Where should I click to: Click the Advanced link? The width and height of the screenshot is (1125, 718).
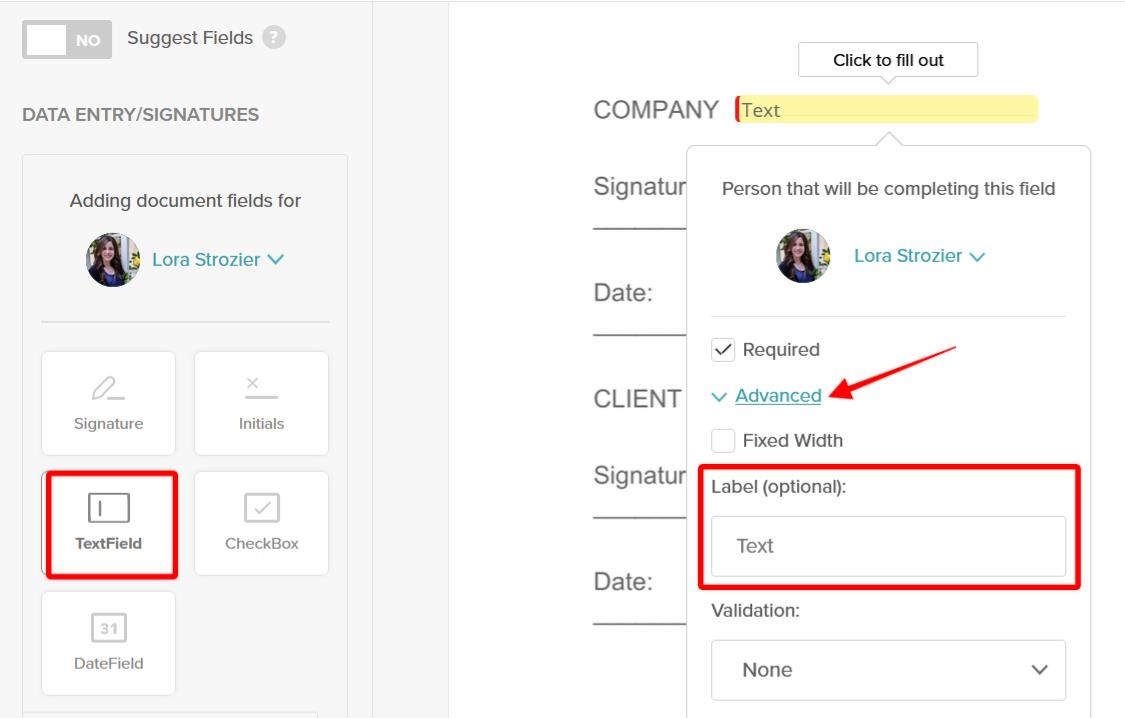(778, 396)
